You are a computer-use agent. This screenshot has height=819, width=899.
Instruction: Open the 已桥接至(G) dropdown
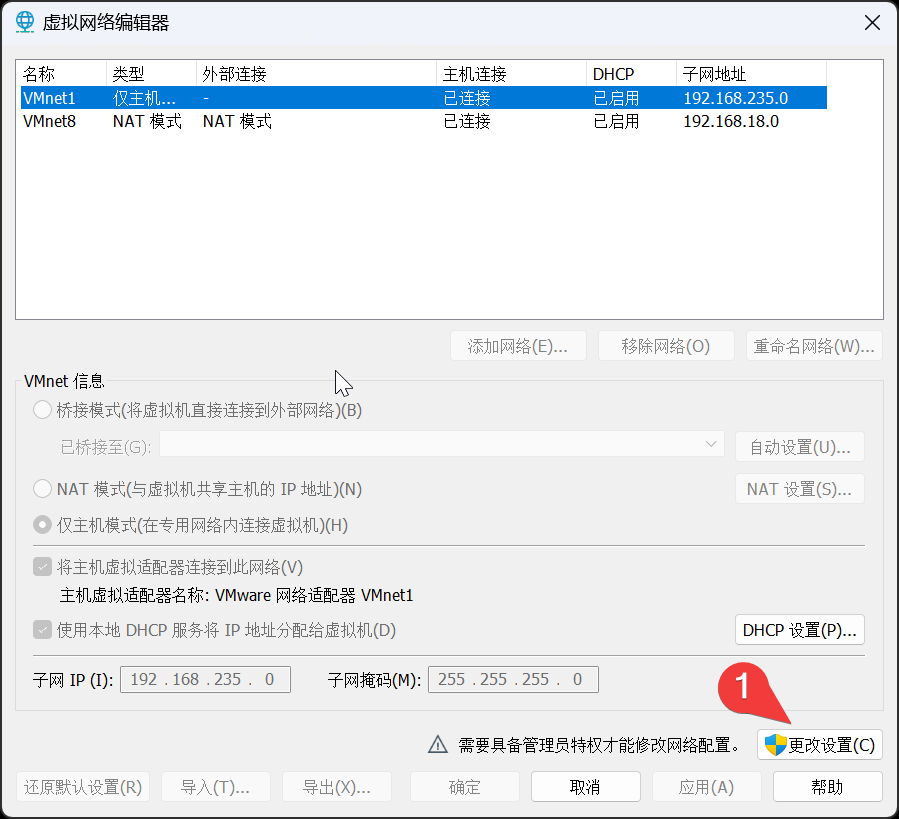tap(442, 444)
